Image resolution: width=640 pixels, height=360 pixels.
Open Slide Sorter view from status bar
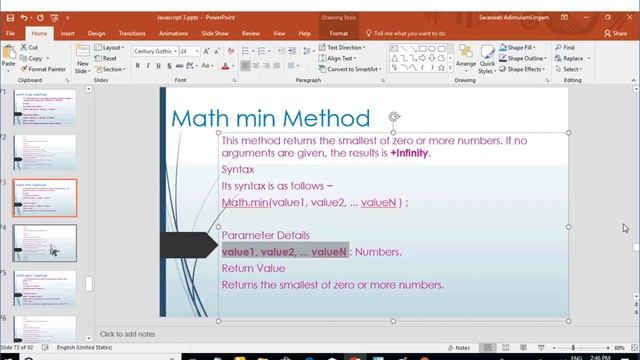[x=506, y=348]
